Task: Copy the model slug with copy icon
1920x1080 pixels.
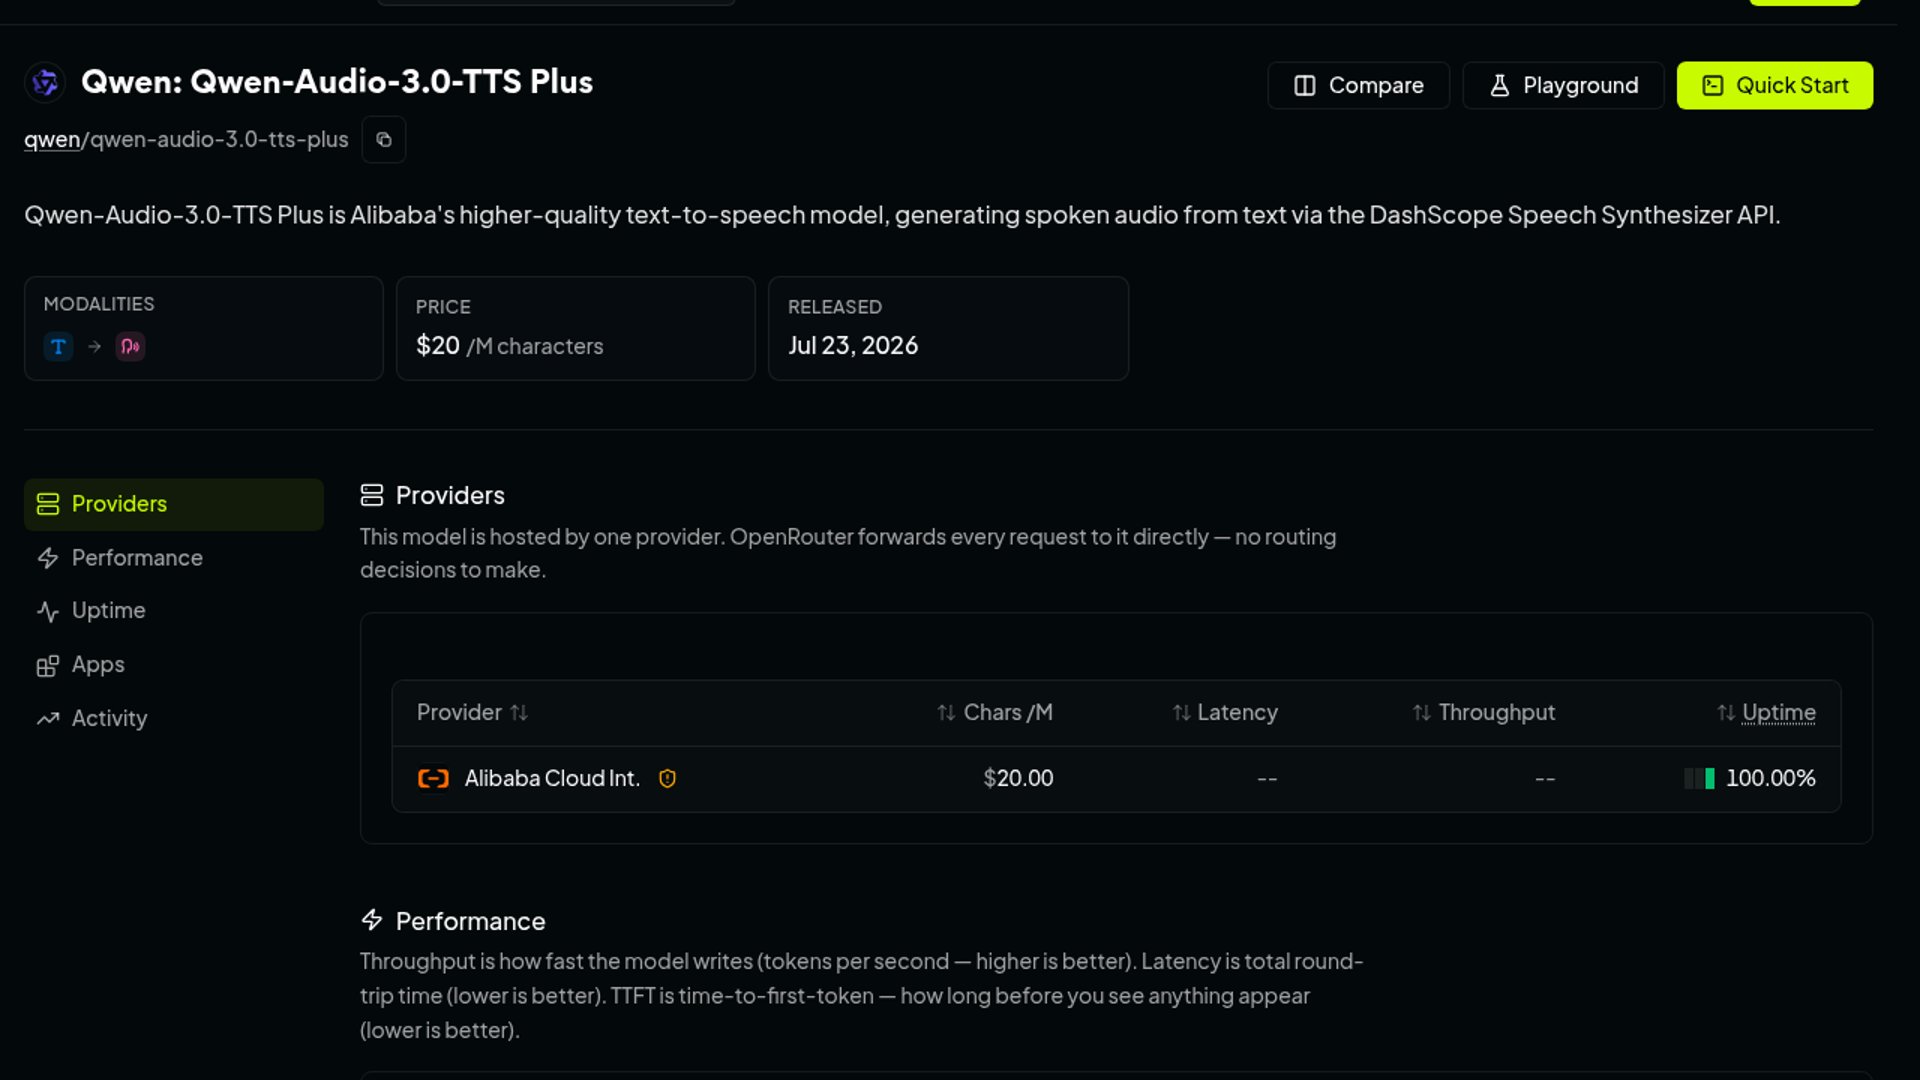Action: click(x=384, y=140)
